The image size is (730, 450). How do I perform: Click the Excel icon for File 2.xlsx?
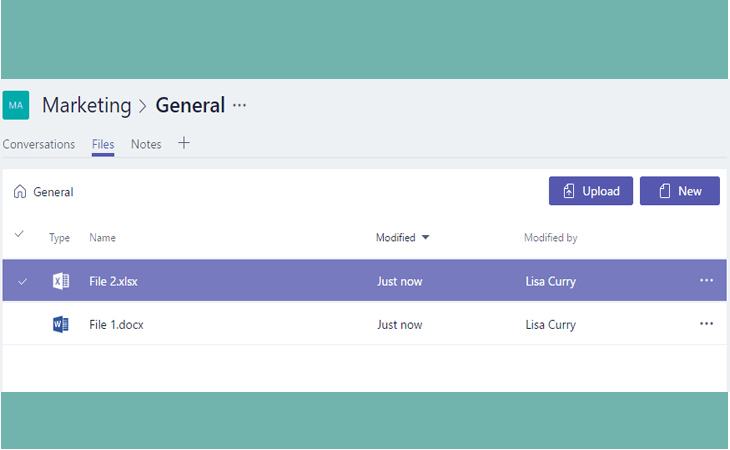click(61, 281)
